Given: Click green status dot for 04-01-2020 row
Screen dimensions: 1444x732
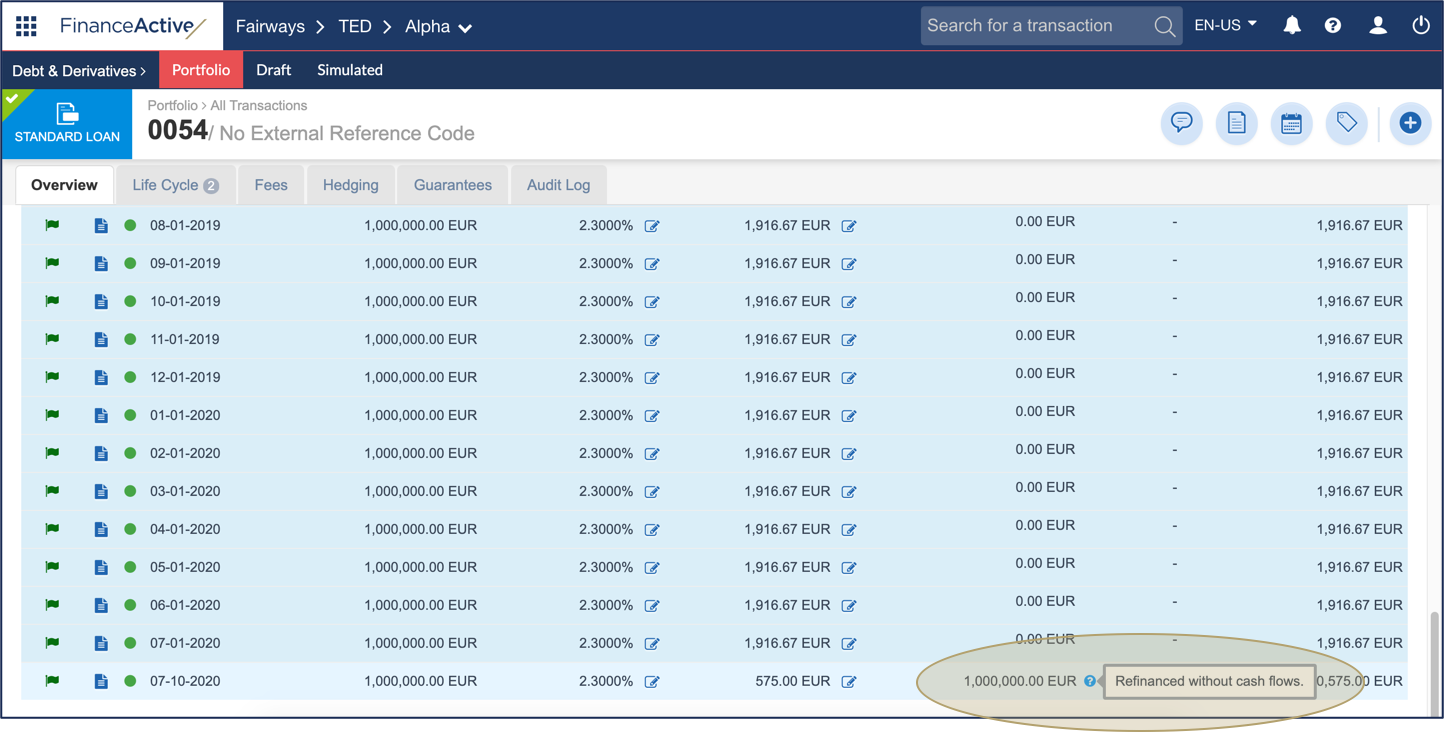Looking at the screenshot, I should [130, 529].
